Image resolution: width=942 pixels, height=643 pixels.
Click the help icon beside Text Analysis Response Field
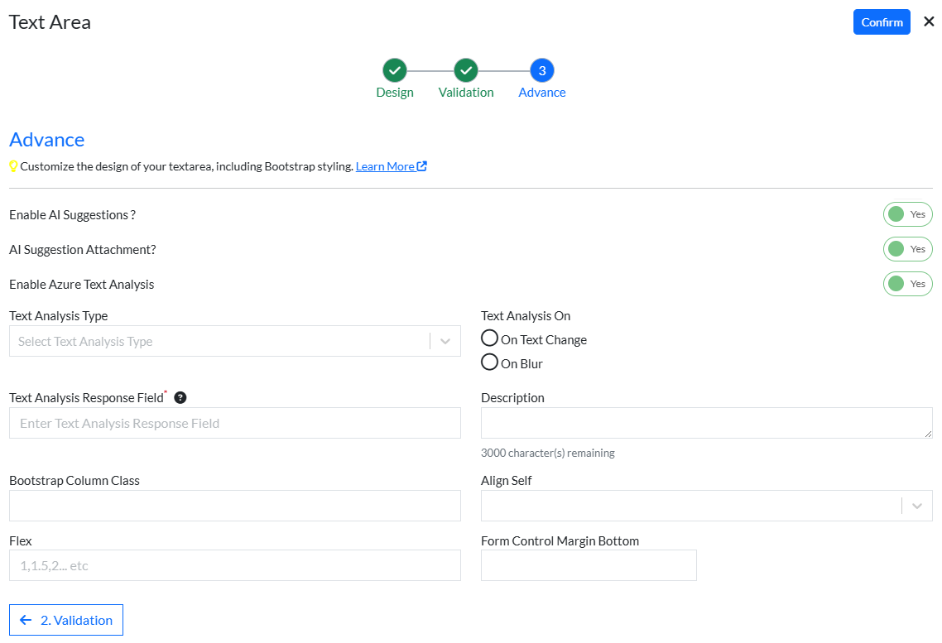[180, 398]
